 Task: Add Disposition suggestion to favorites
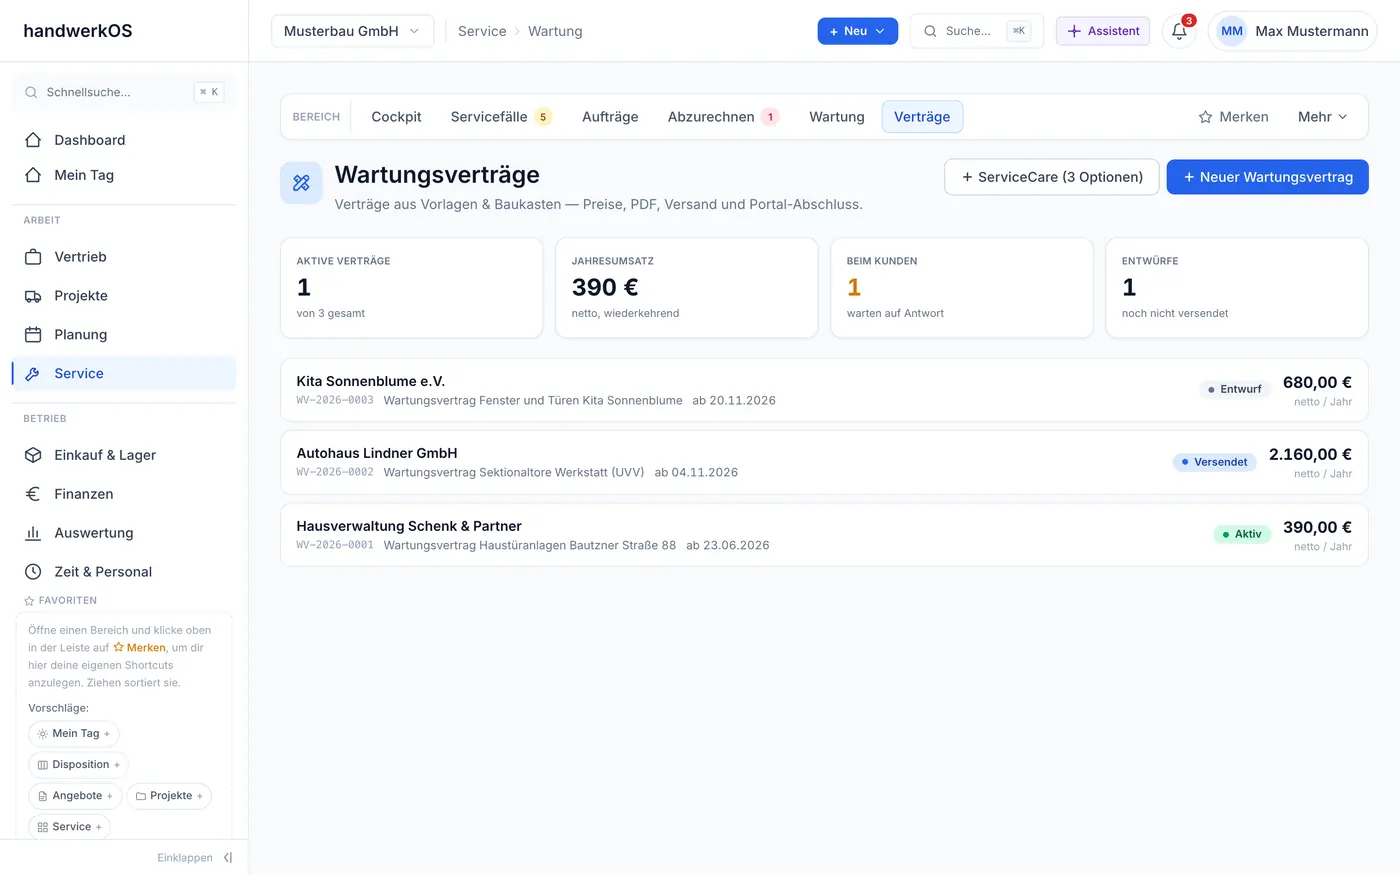(x=78, y=765)
